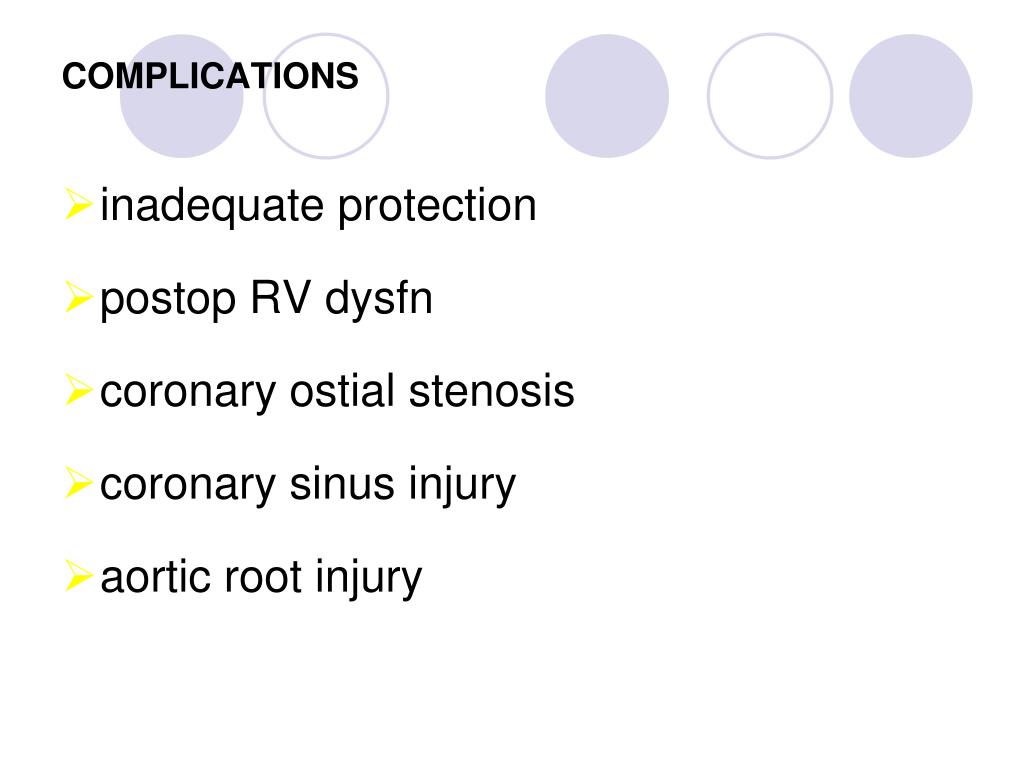Click the yellow arrow before aortic root injury
The height and width of the screenshot is (768, 1024).
[78, 575]
